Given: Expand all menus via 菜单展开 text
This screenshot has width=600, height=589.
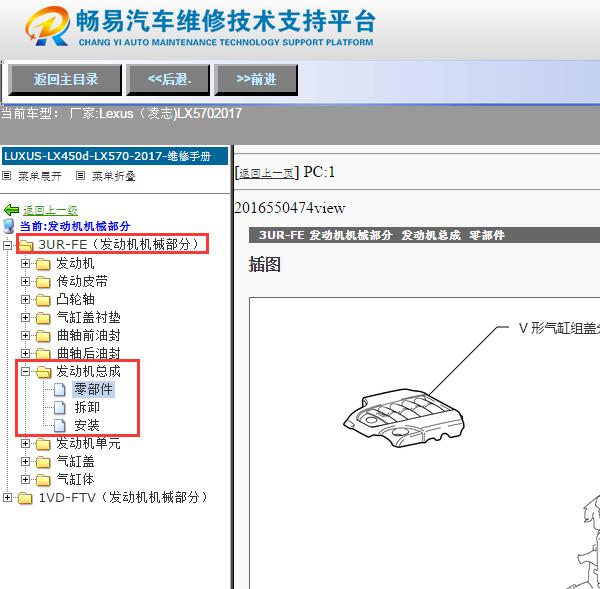Looking at the screenshot, I should point(40,176).
